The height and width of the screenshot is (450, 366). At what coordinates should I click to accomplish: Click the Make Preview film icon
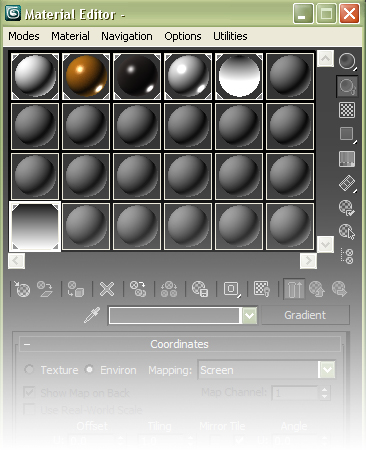point(347,183)
